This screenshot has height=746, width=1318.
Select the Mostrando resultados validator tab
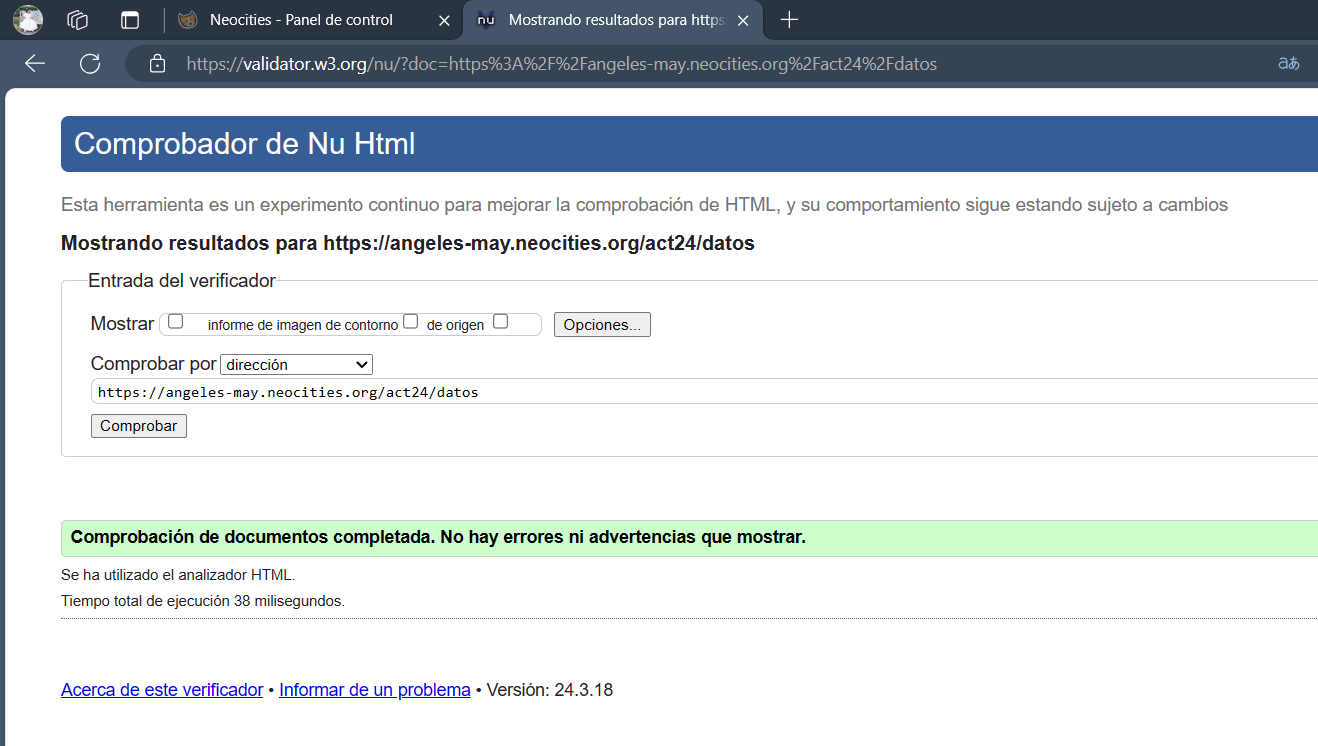(x=614, y=20)
